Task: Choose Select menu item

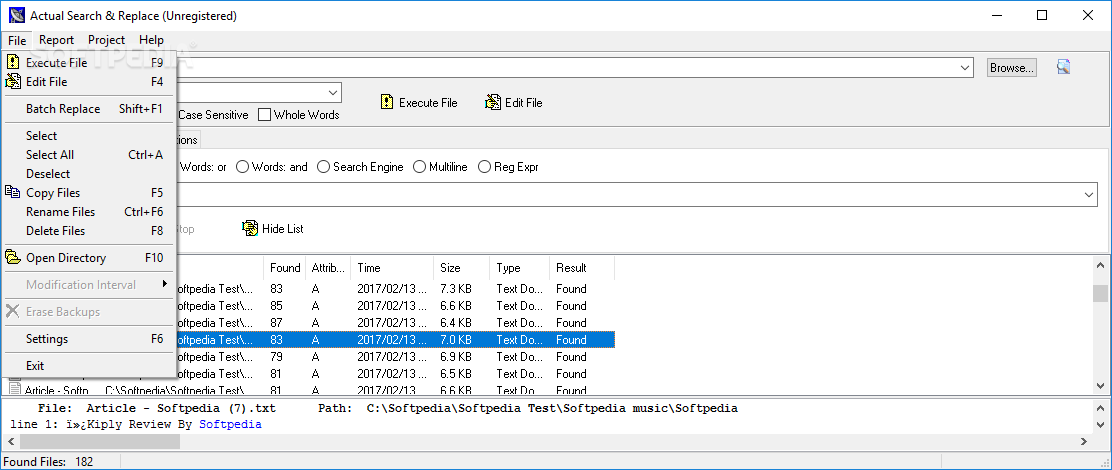Action: pos(89,135)
